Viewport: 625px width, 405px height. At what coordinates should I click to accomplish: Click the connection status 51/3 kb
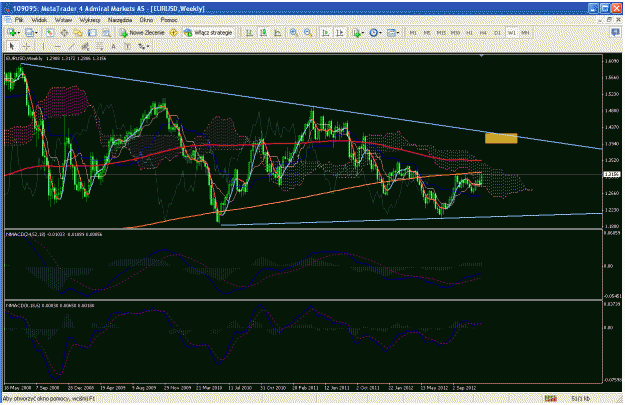580,398
